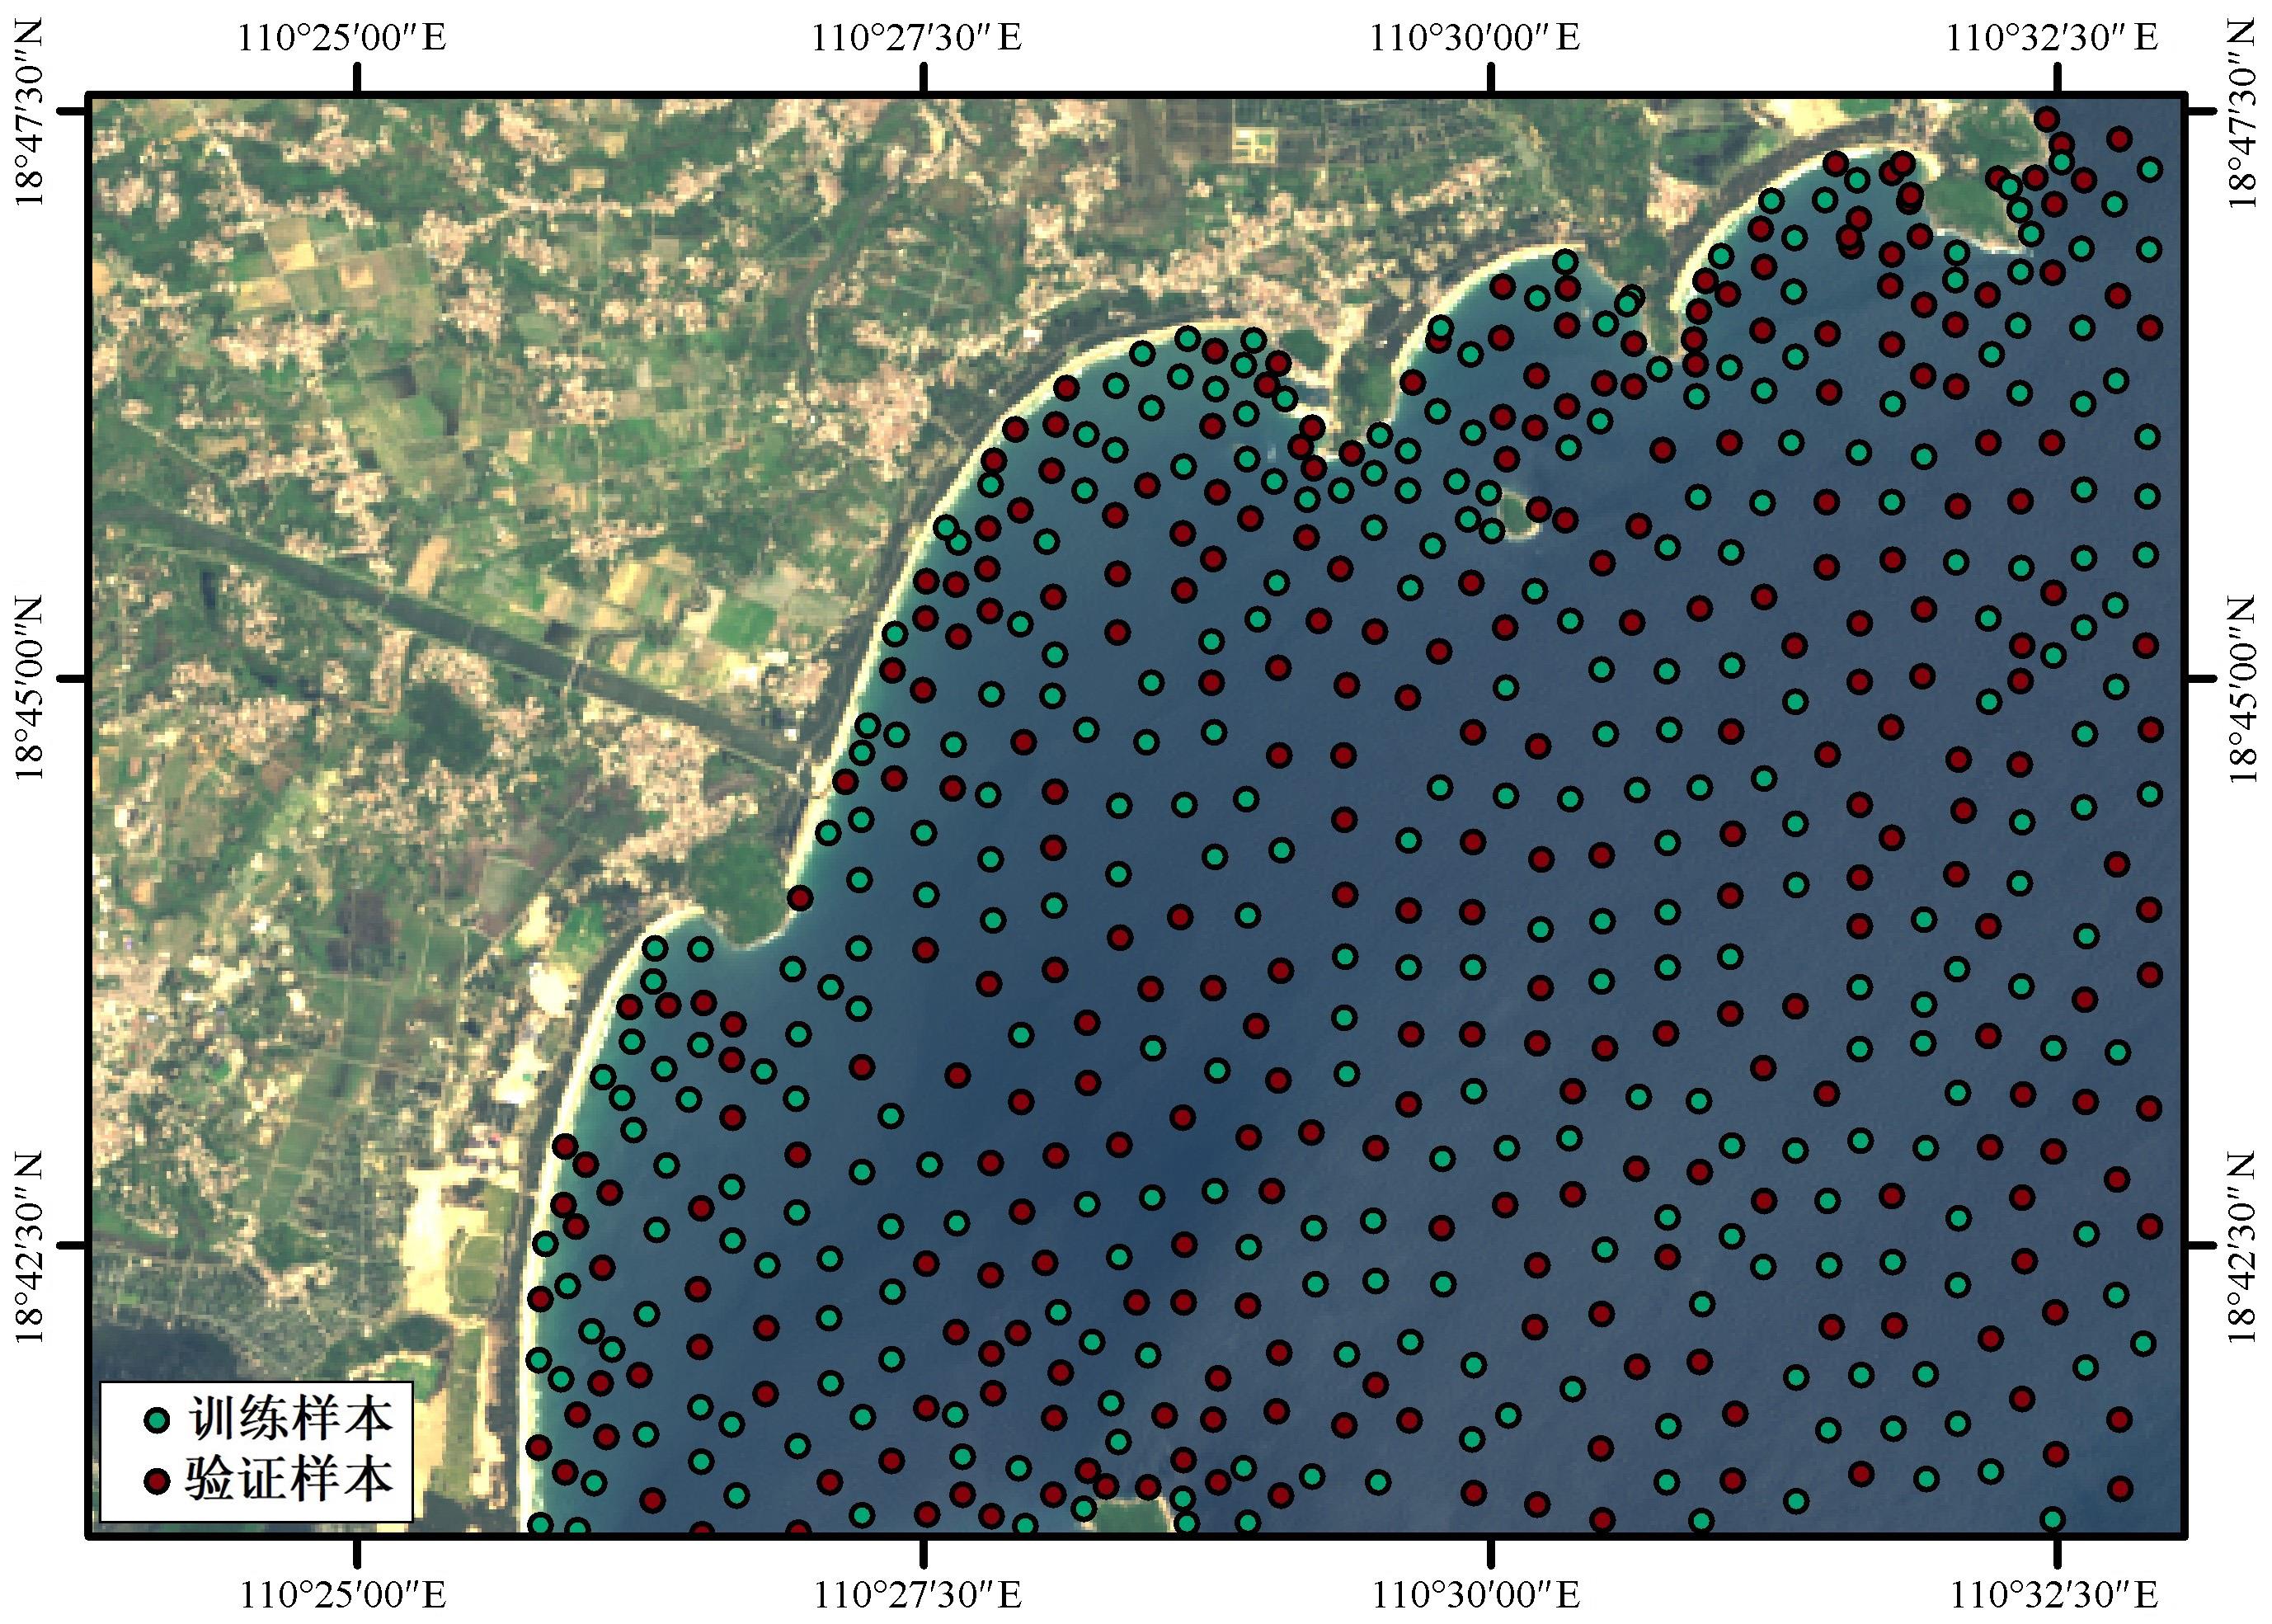Click the left-axis latitude label 18°45′00″N
Image resolution: width=2272 pixels, height=1624 pixels.
pos(30,689)
